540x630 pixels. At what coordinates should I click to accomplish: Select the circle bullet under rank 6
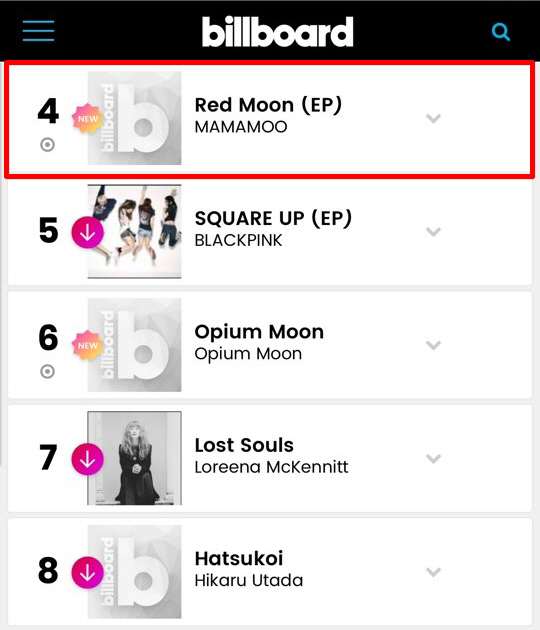click(47, 371)
